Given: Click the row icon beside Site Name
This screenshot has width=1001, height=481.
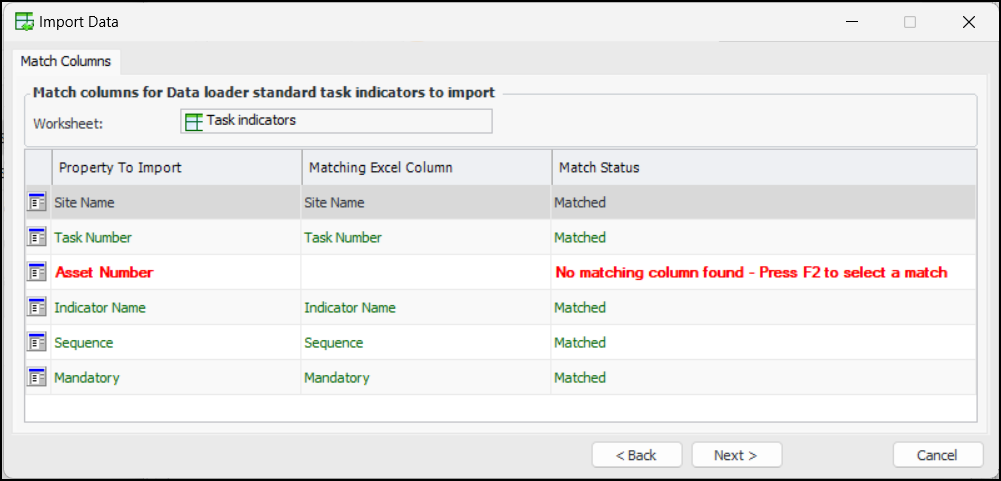Looking at the screenshot, I should pyautogui.click(x=37, y=202).
